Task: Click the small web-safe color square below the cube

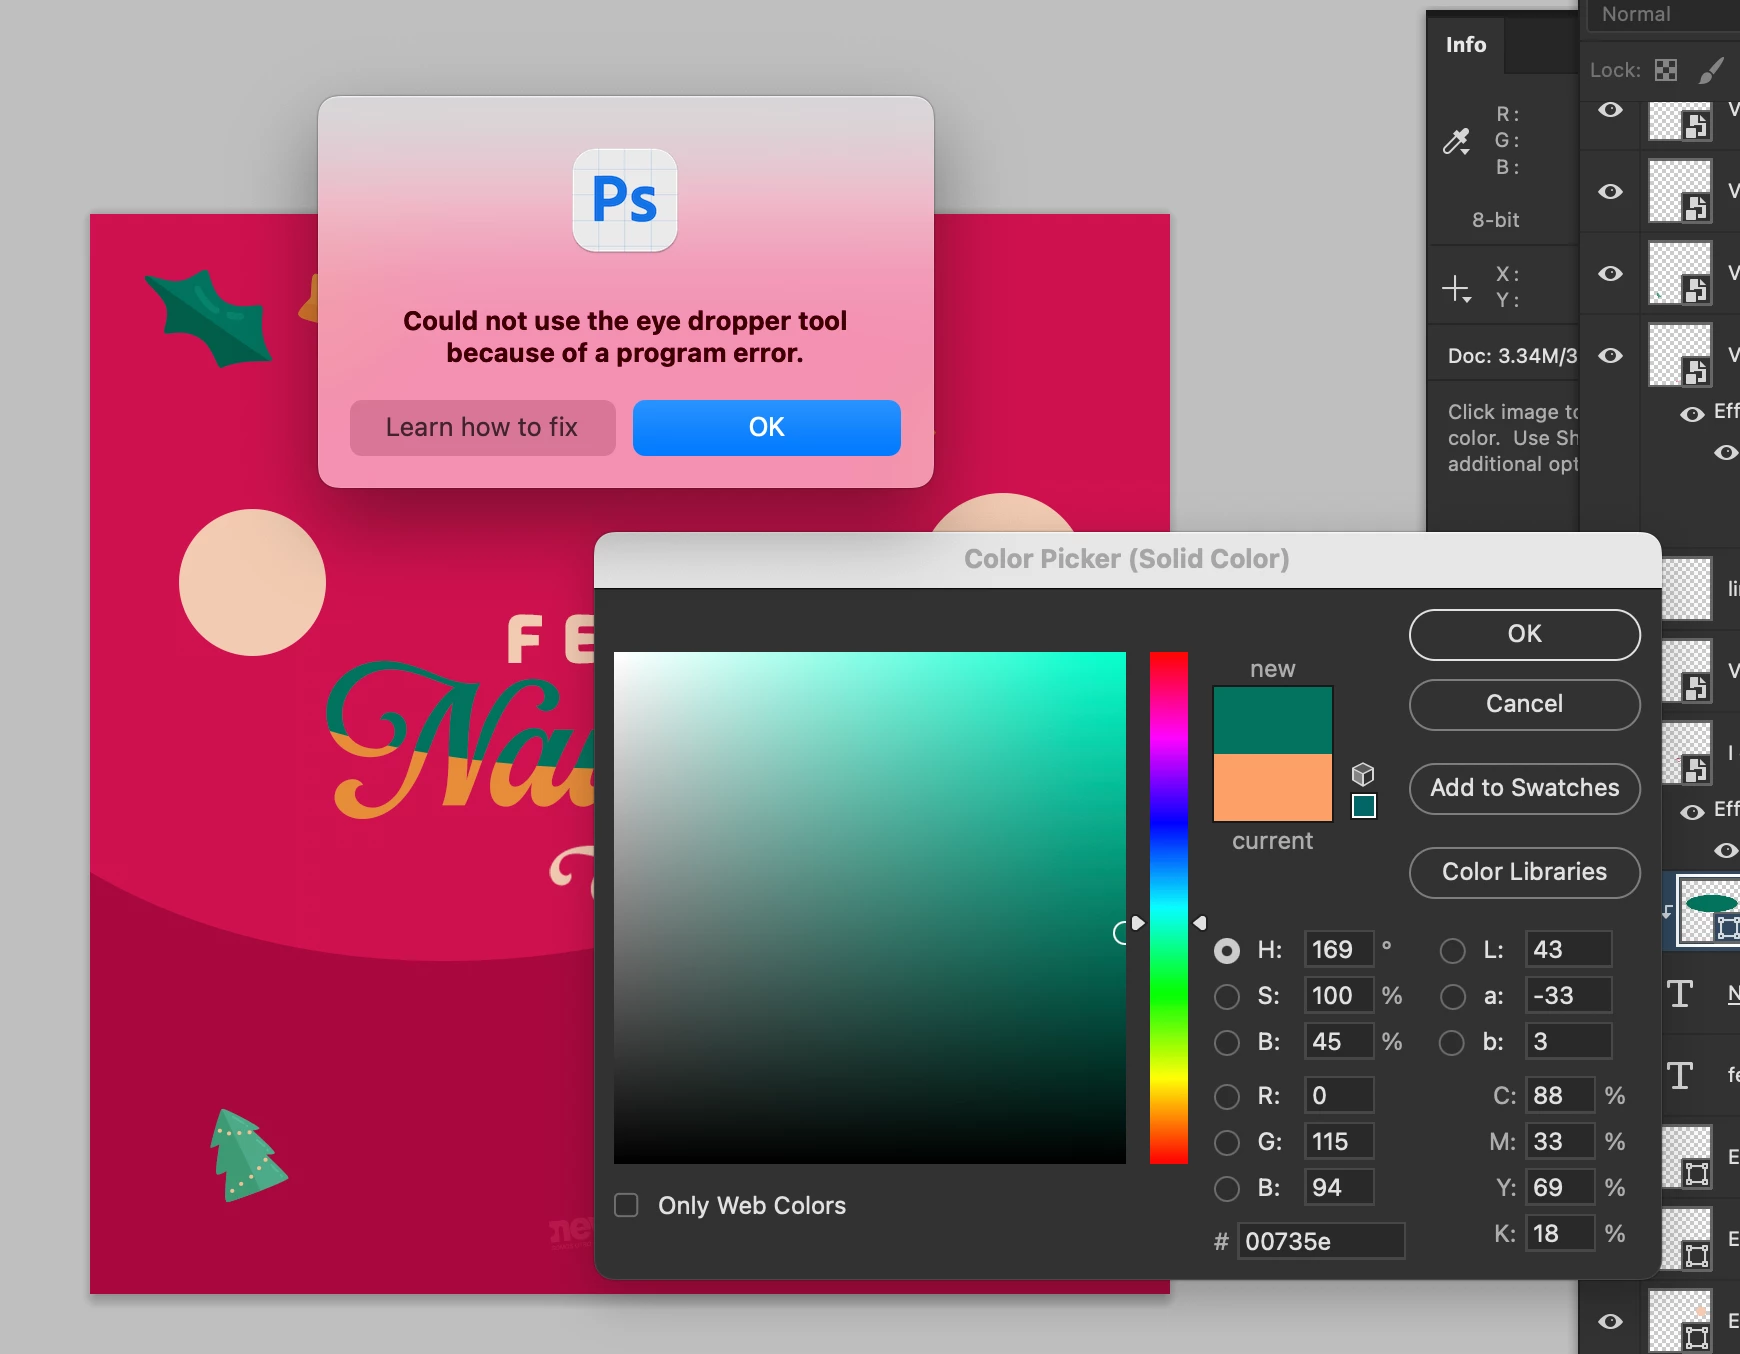Action: click(1364, 806)
